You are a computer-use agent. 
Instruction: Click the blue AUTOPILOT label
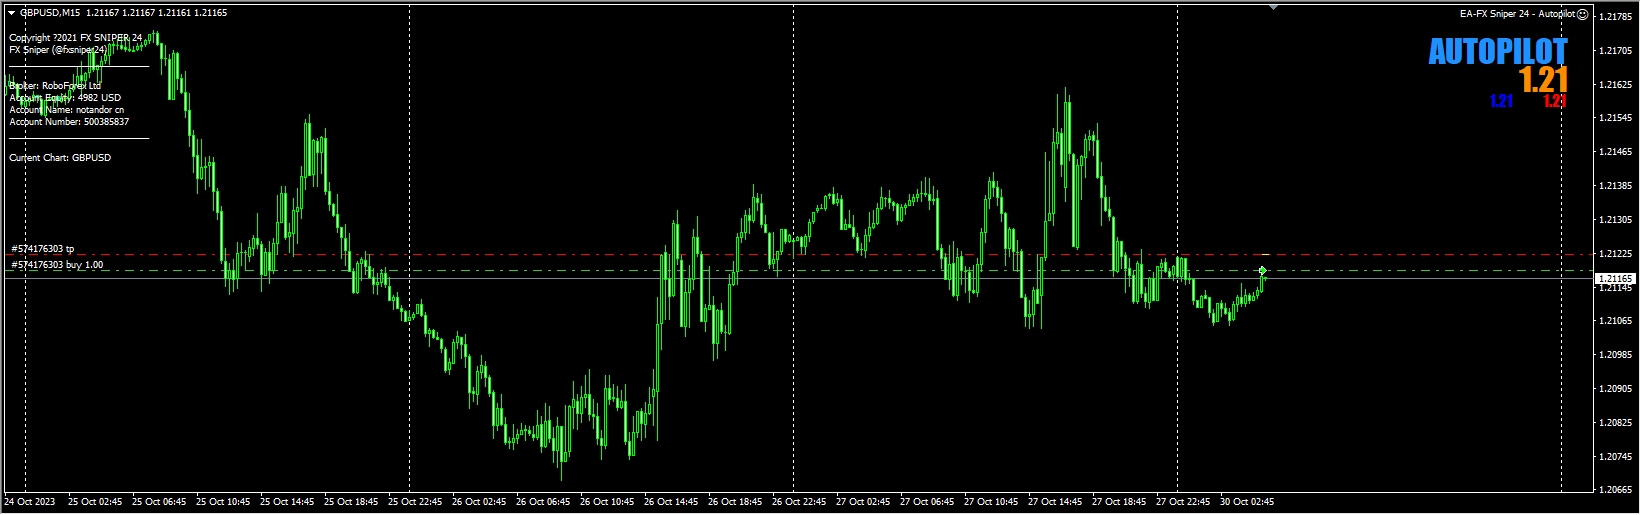tap(1497, 52)
